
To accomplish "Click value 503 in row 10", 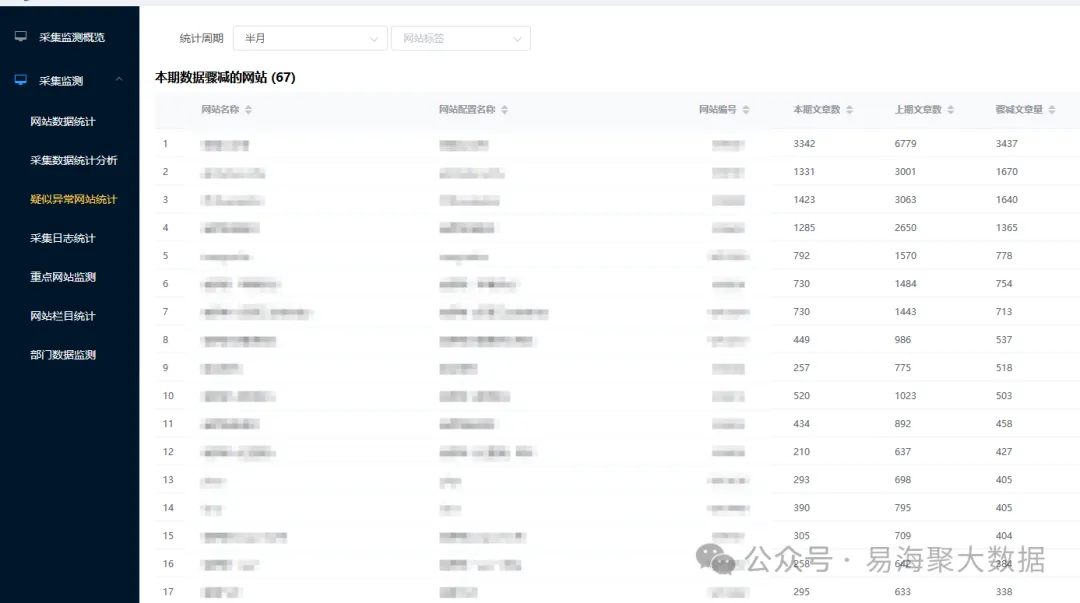I will 1004,396.
